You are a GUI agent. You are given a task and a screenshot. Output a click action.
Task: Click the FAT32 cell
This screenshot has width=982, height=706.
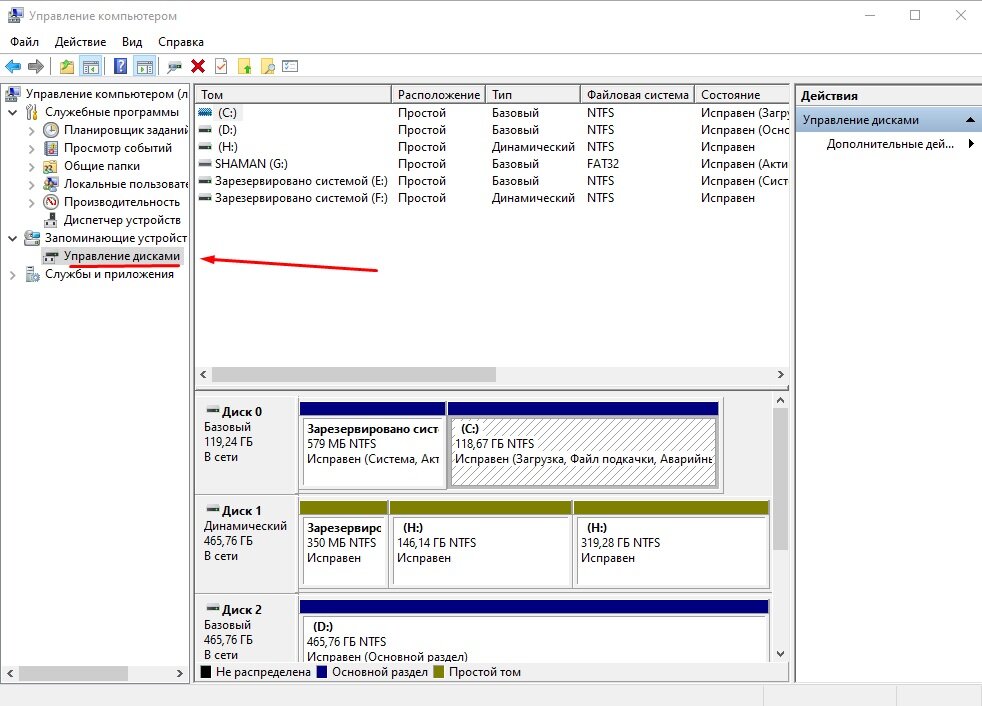[x=602, y=164]
